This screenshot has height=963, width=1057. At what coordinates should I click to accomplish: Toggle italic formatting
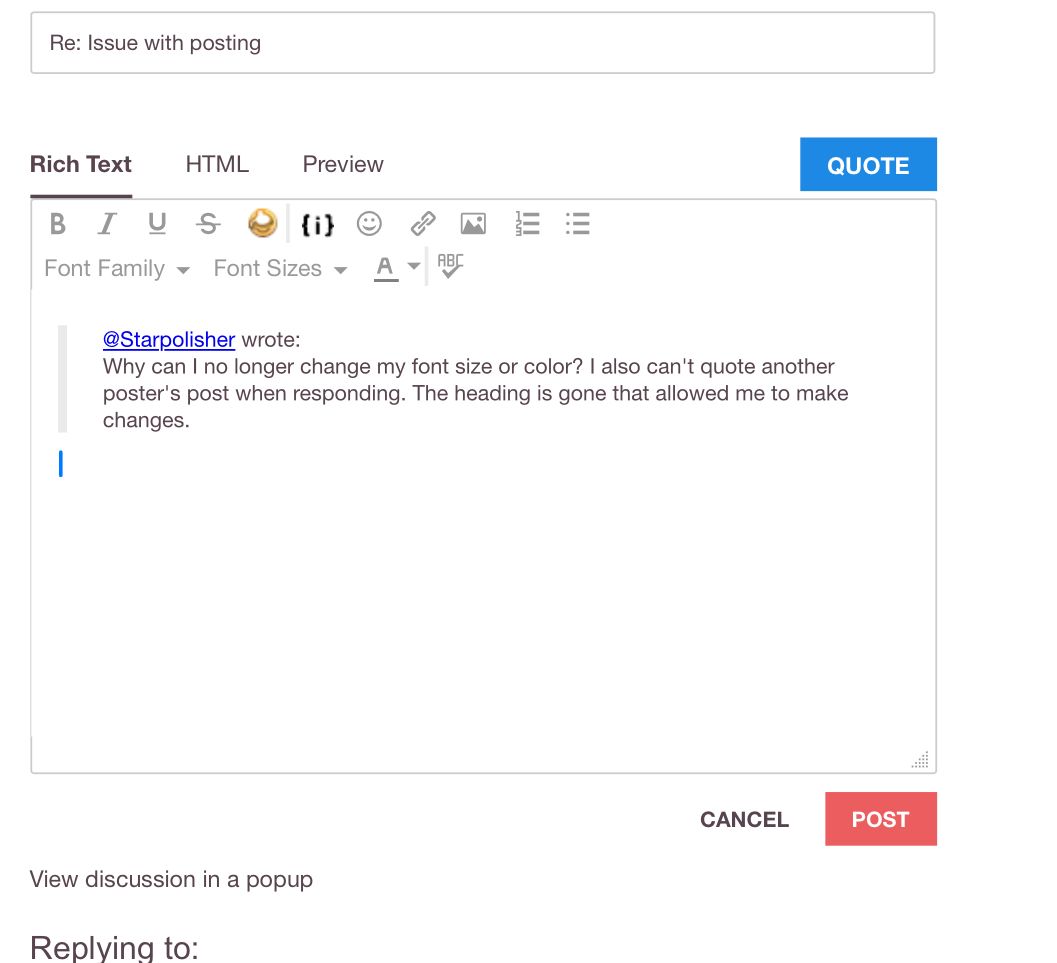coord(107,224)
